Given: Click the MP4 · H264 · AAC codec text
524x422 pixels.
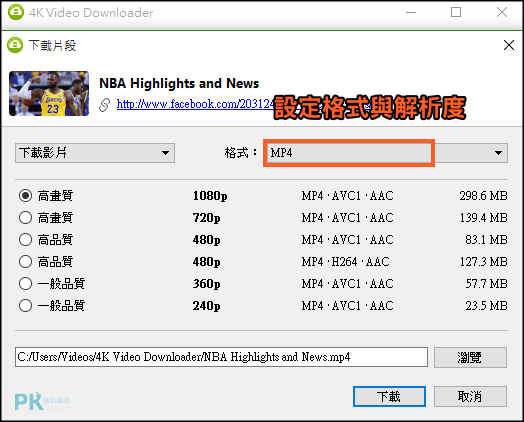Looking at the screenshot, I should [346, 262].
